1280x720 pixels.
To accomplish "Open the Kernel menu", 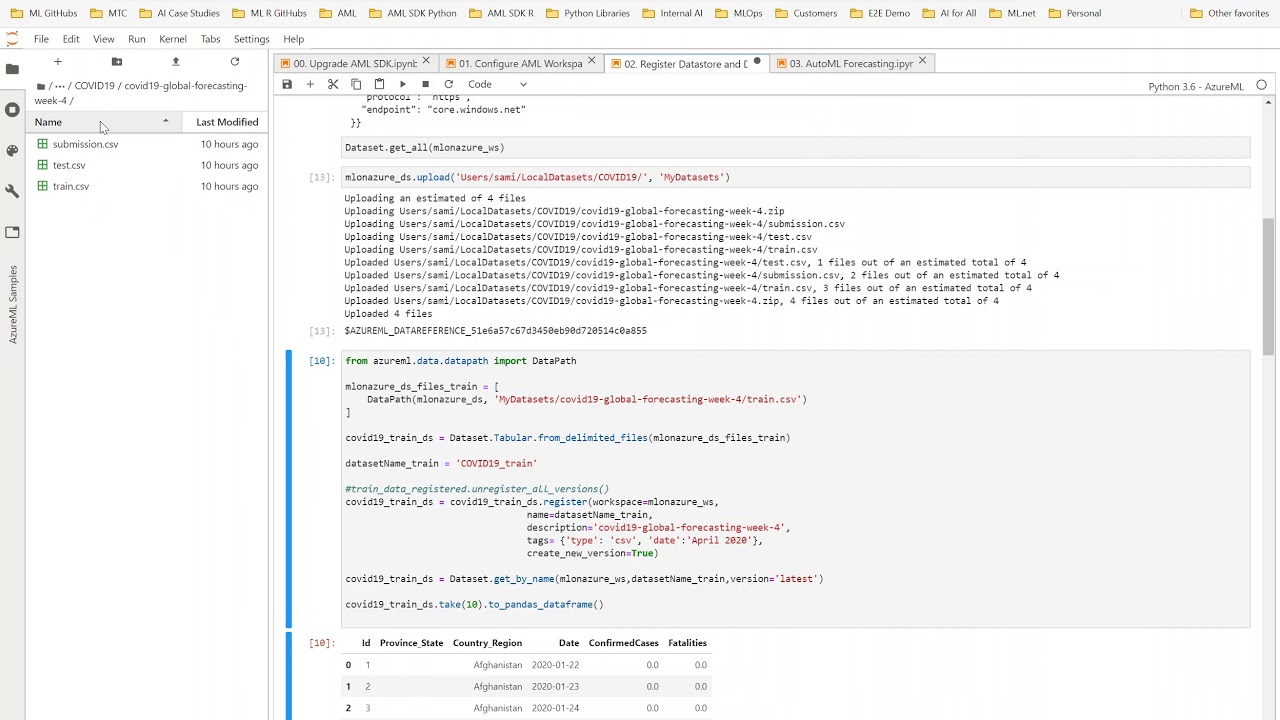I will pos(173,39).
